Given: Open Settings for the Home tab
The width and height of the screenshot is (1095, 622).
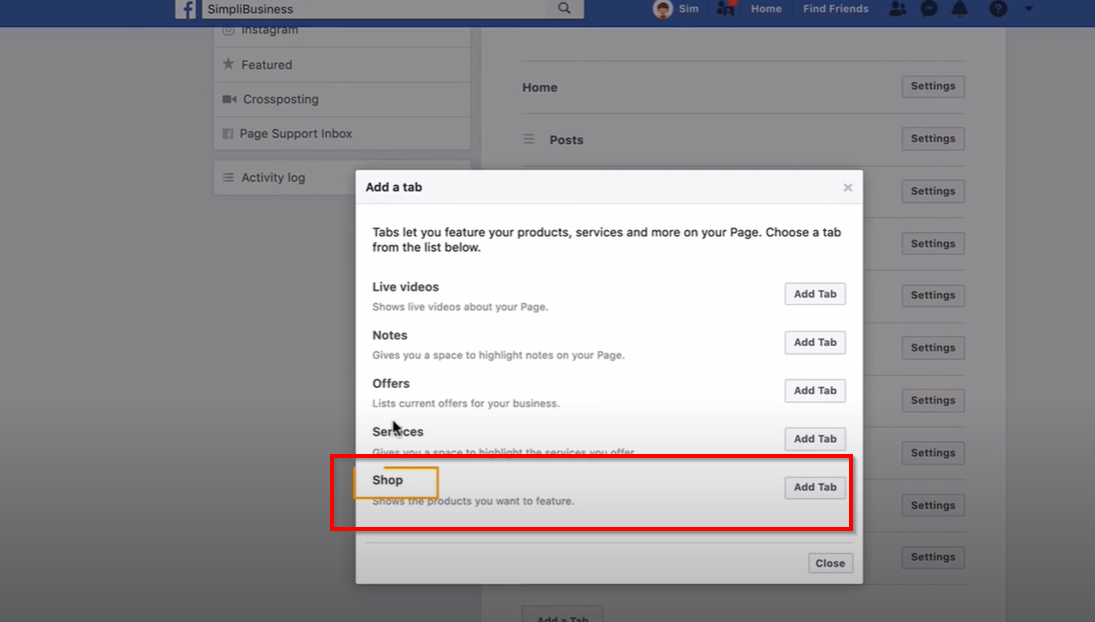Looking at the screenshot, I should pyautogui.click(x=933, y=86).
